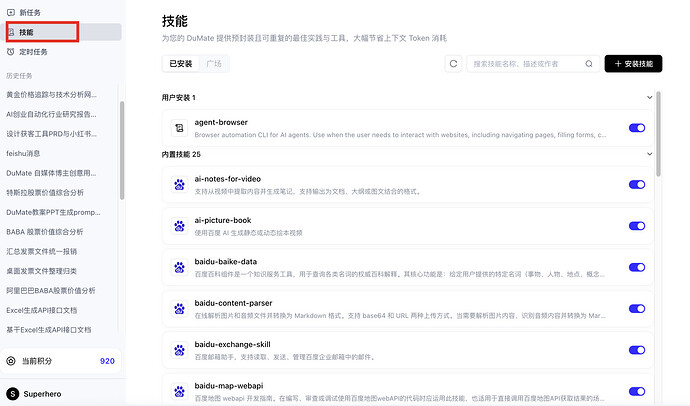
Task: Click the baidu-exchange-skill paw icon
Action: click(x=178, y=348)
